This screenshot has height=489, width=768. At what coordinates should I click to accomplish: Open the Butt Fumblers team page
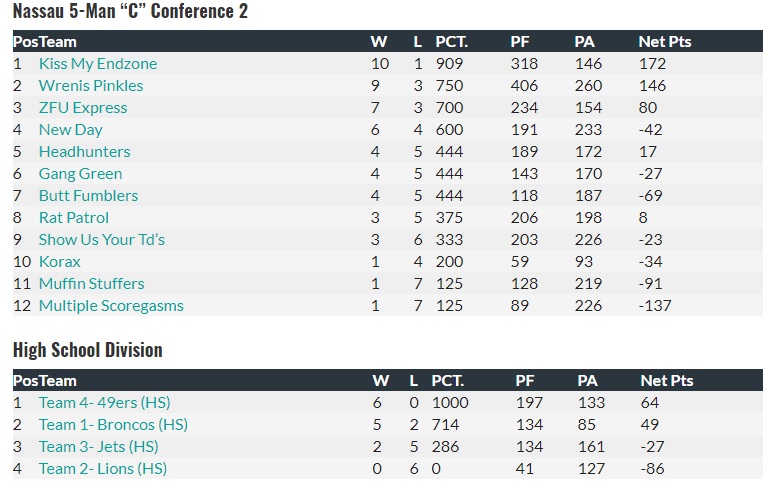click(88, 196)
